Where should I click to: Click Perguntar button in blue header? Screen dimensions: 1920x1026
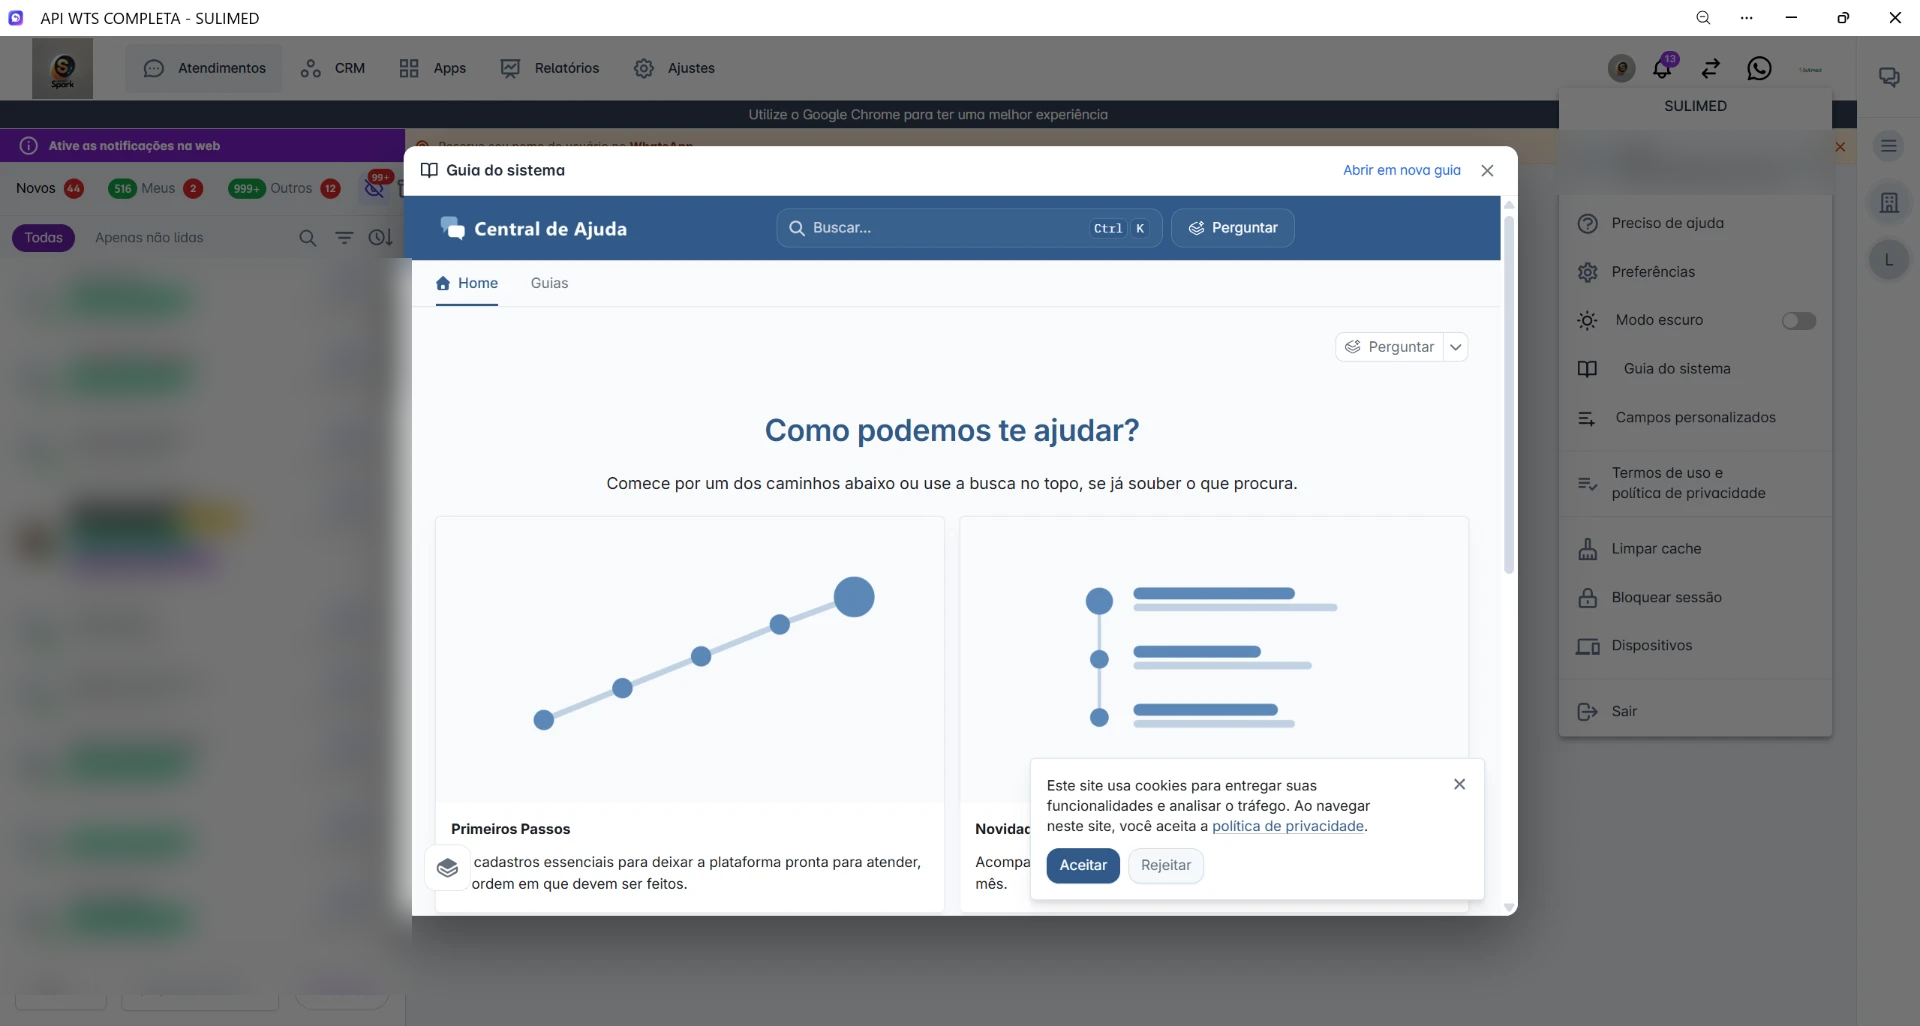pyautogui.click(x=1232, y=228)
